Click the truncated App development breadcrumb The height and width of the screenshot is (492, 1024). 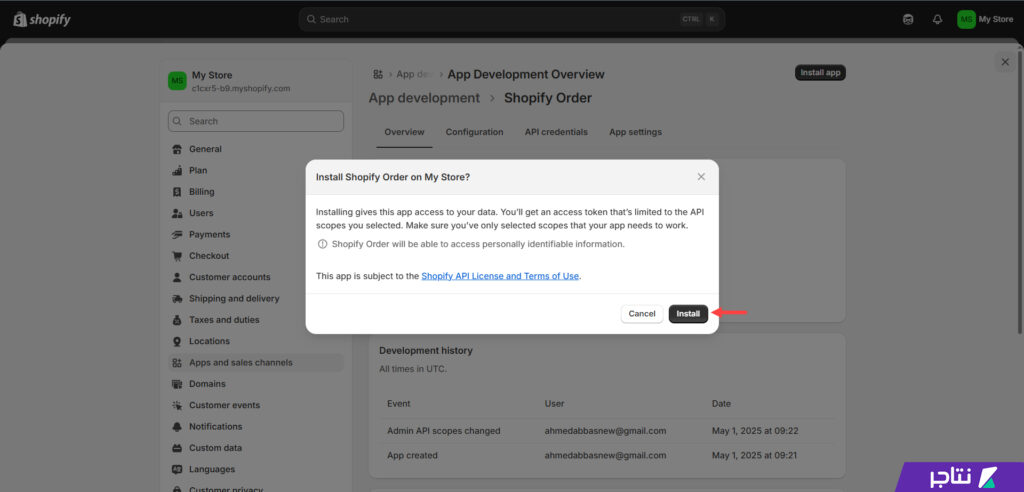415,74
